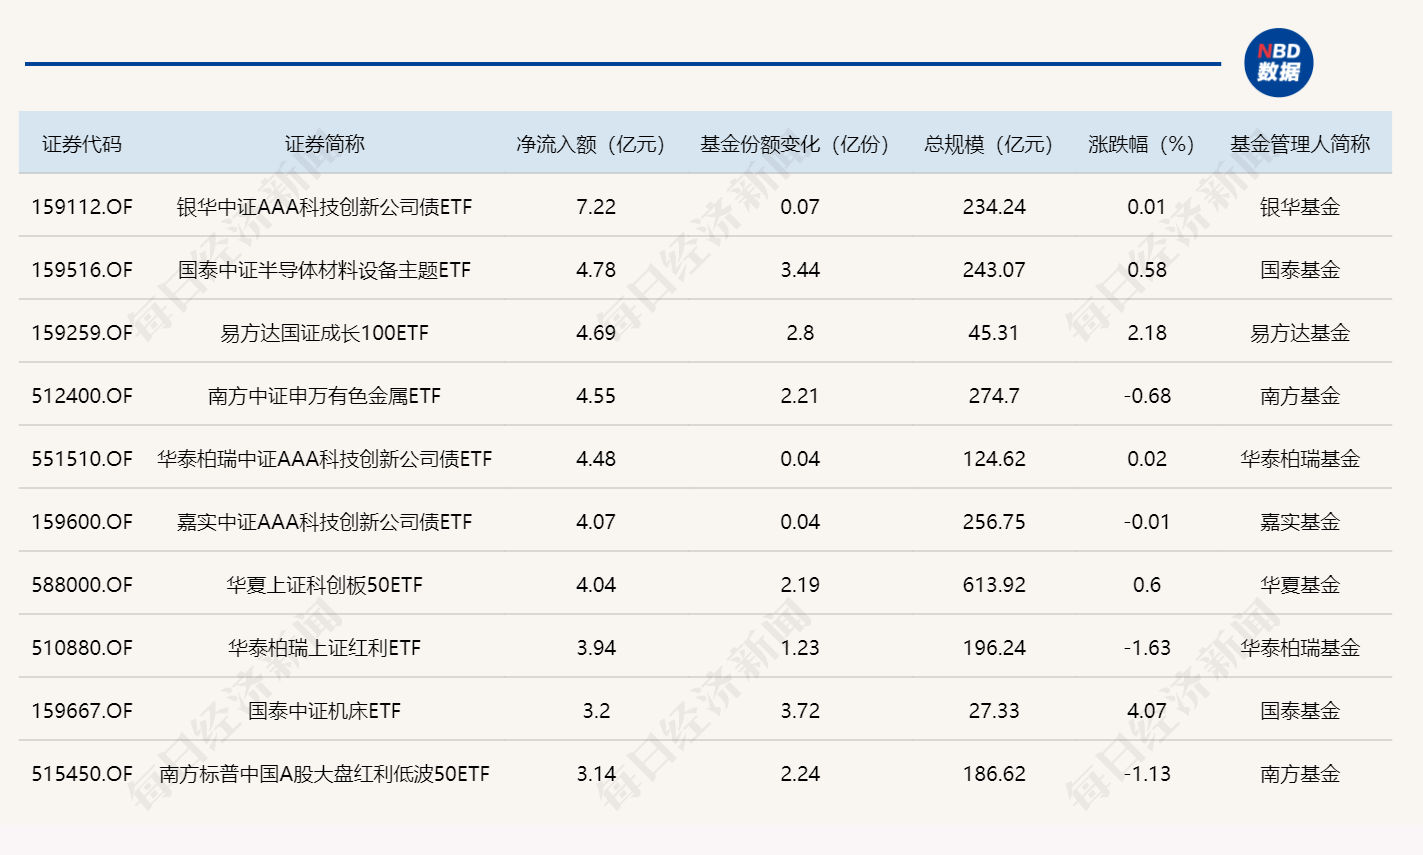Viewport: 1423px width, 855px height.
Task: Click total scale value 234.24
Action: point(994,207)
